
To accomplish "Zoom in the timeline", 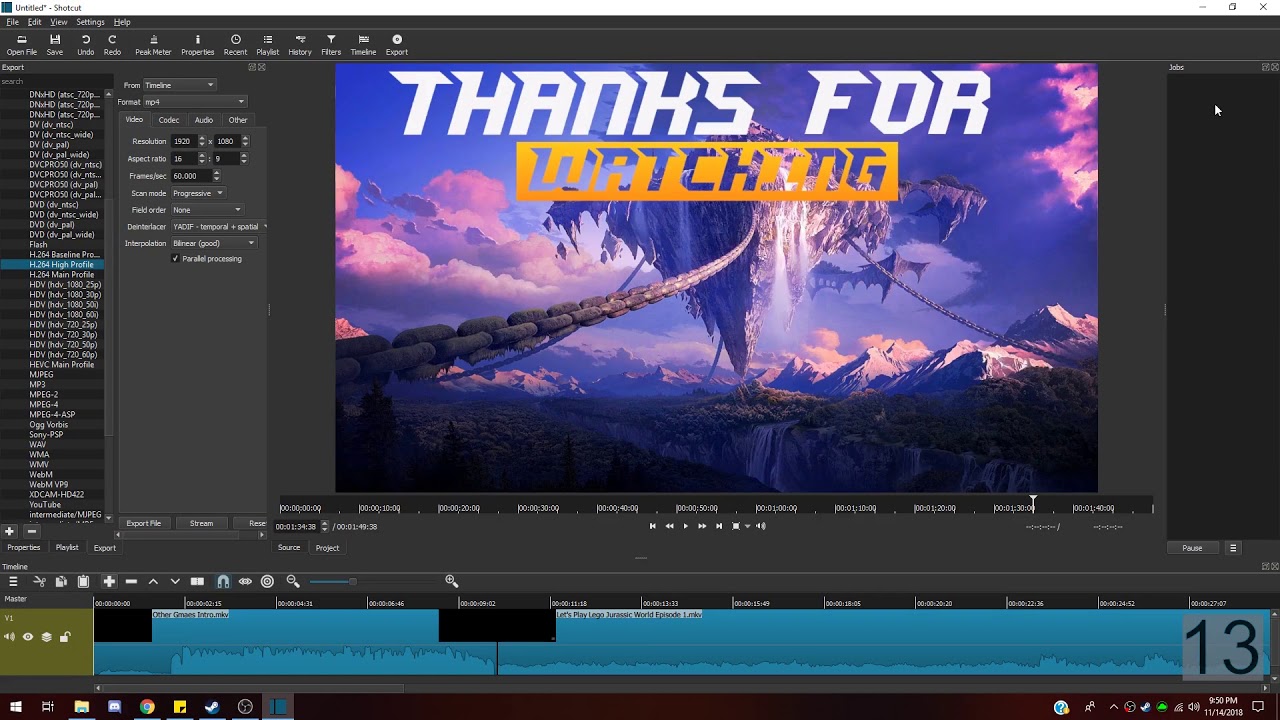I will [451, 581].
